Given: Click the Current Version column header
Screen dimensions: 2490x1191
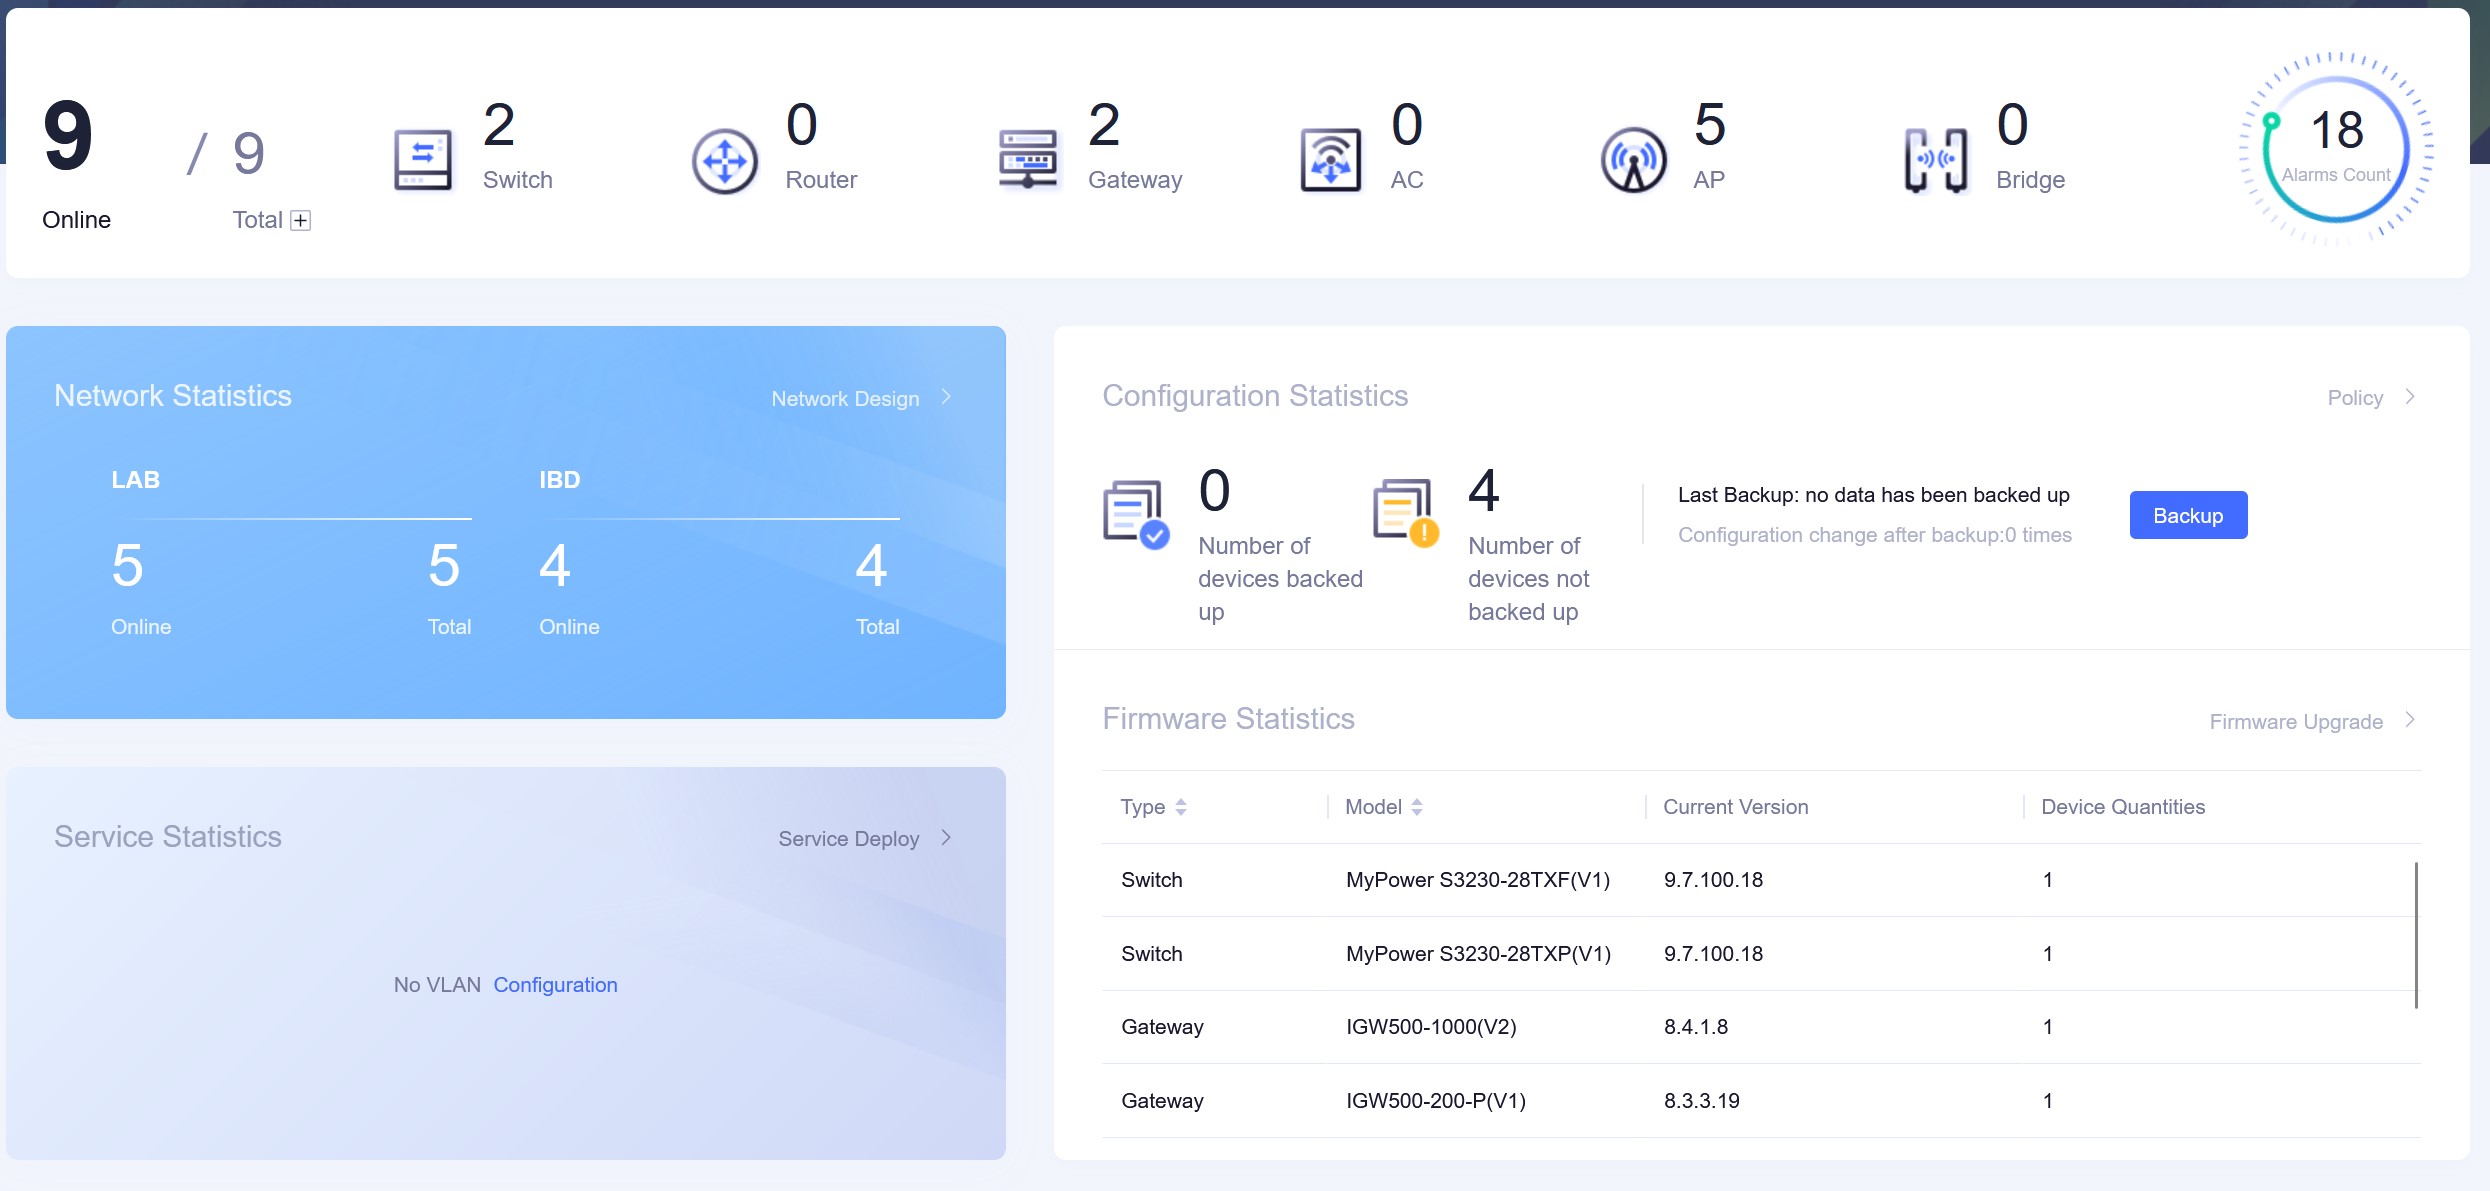Looking at the screenshot, I should pos(1735,807).
